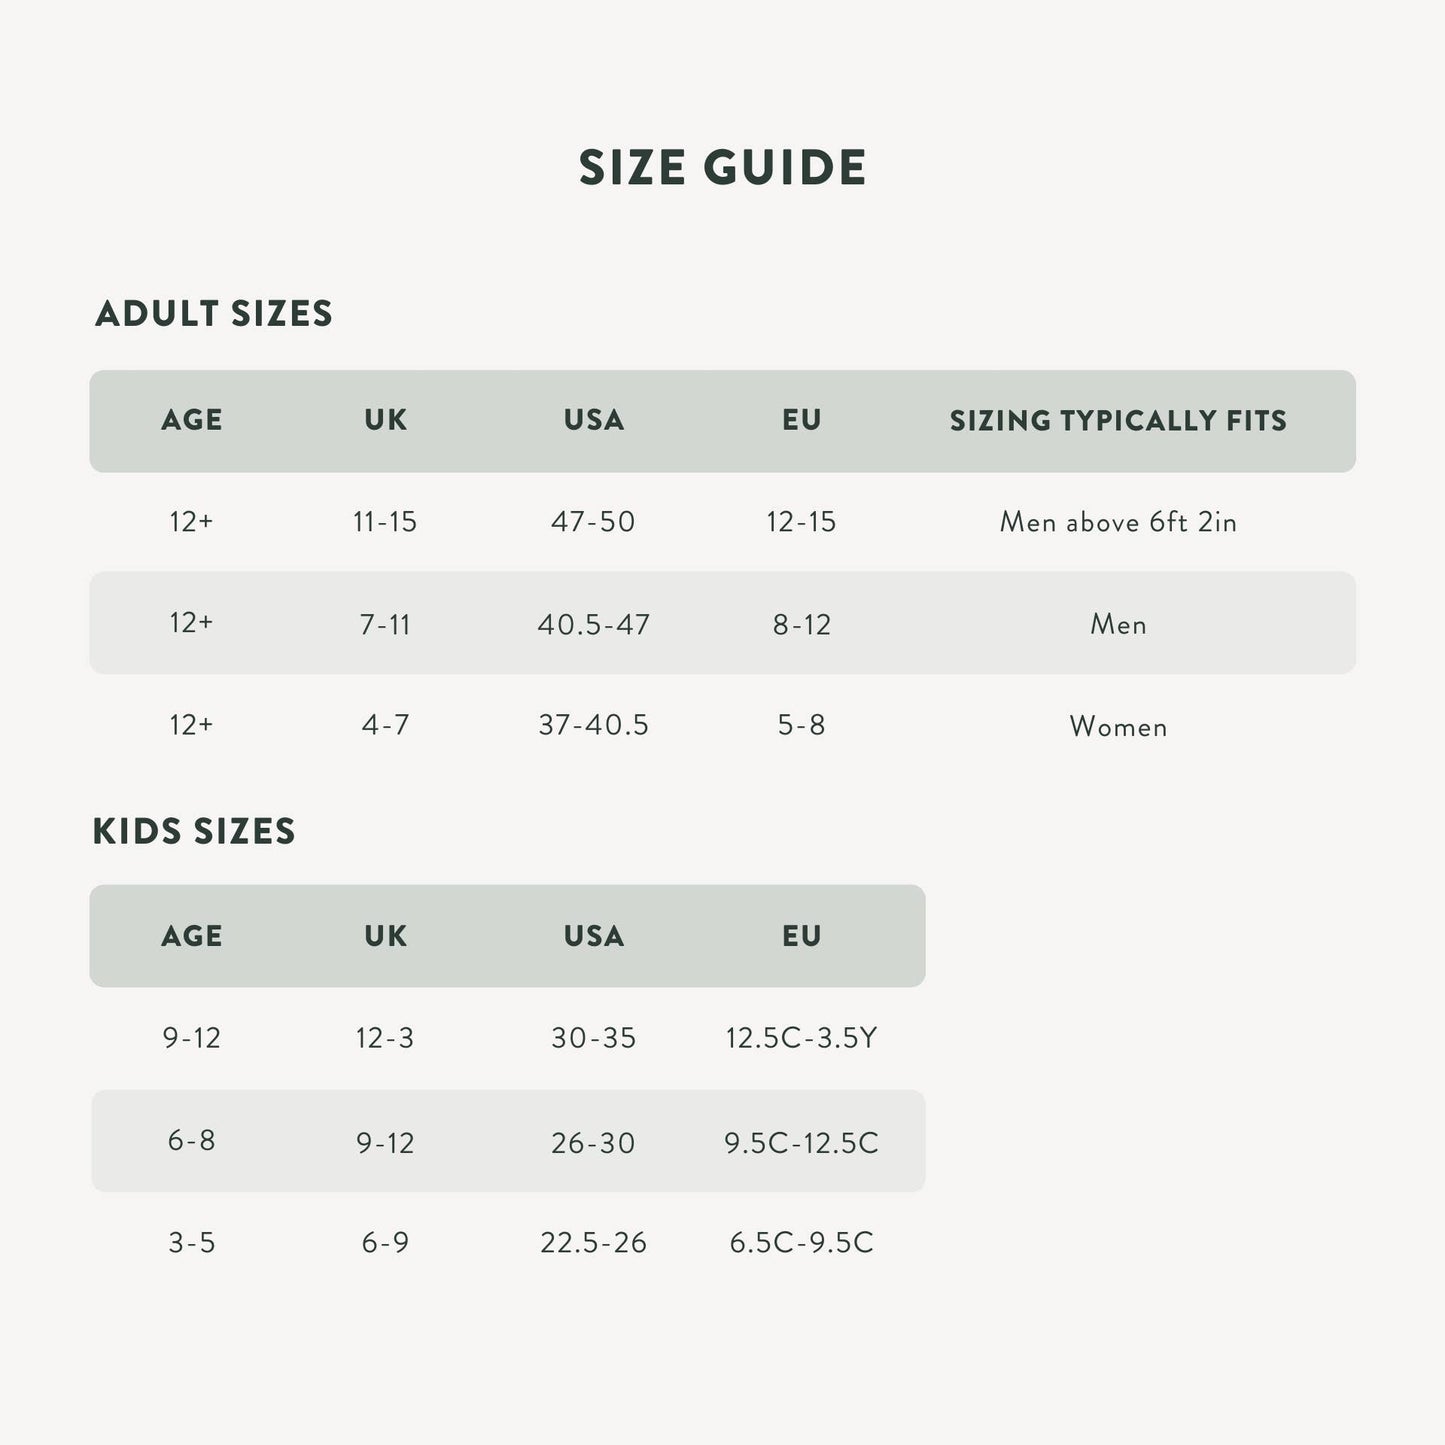The width and height of the screenshot is (1445, 1445).
Task: Select the 47-50 USA size cell
Action: (593, 522)
